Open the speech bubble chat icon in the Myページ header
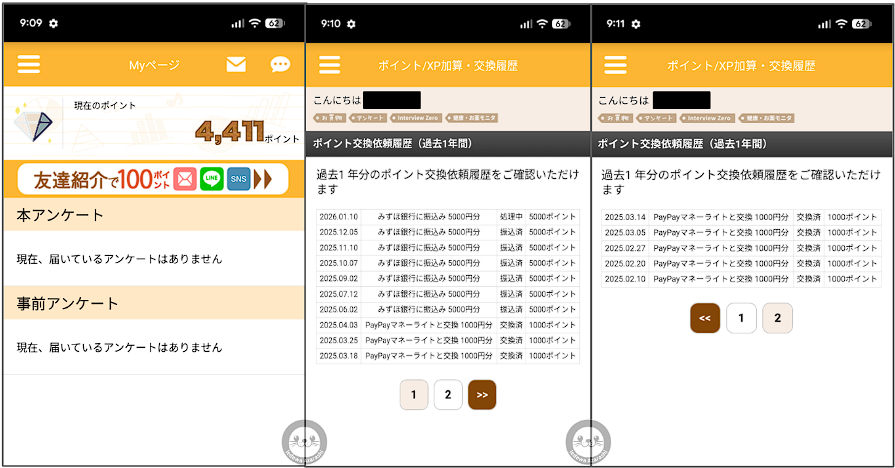Screen dimensions: 895x468 click(280, 65)
